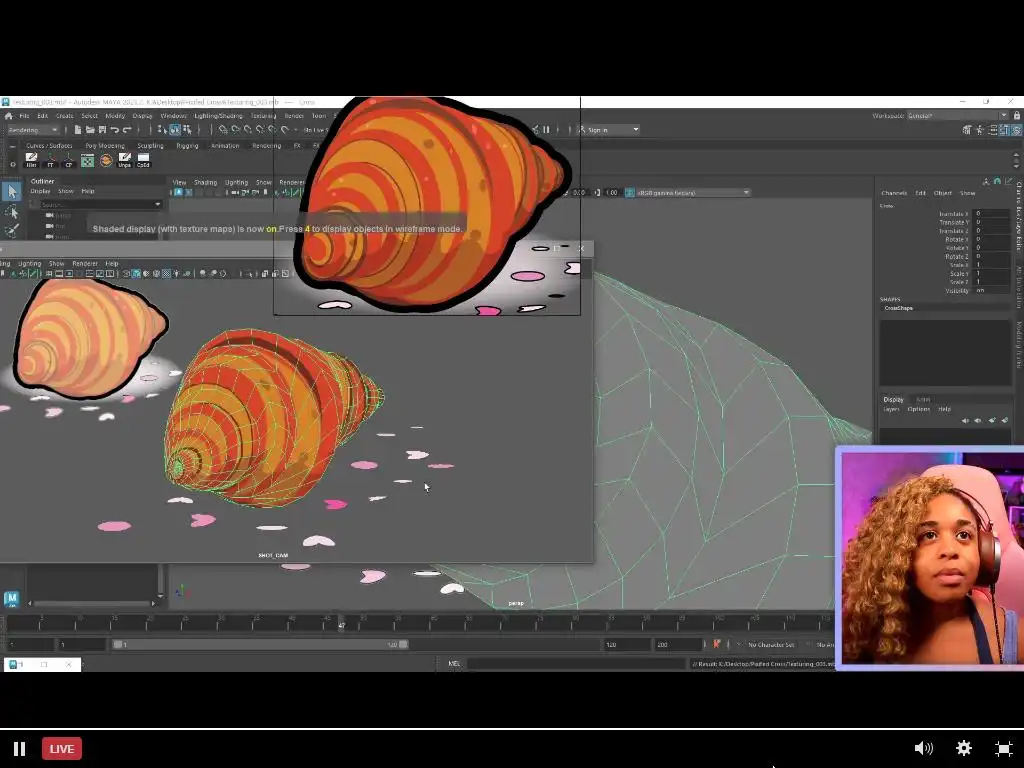The height and width of the screenshot is (768, 1024).
Task: Click the CP shelf icon
Action: click(69, 160)
